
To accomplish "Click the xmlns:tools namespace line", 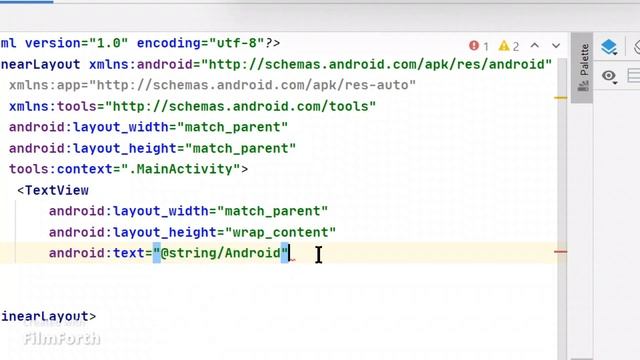I will point(192,107).
